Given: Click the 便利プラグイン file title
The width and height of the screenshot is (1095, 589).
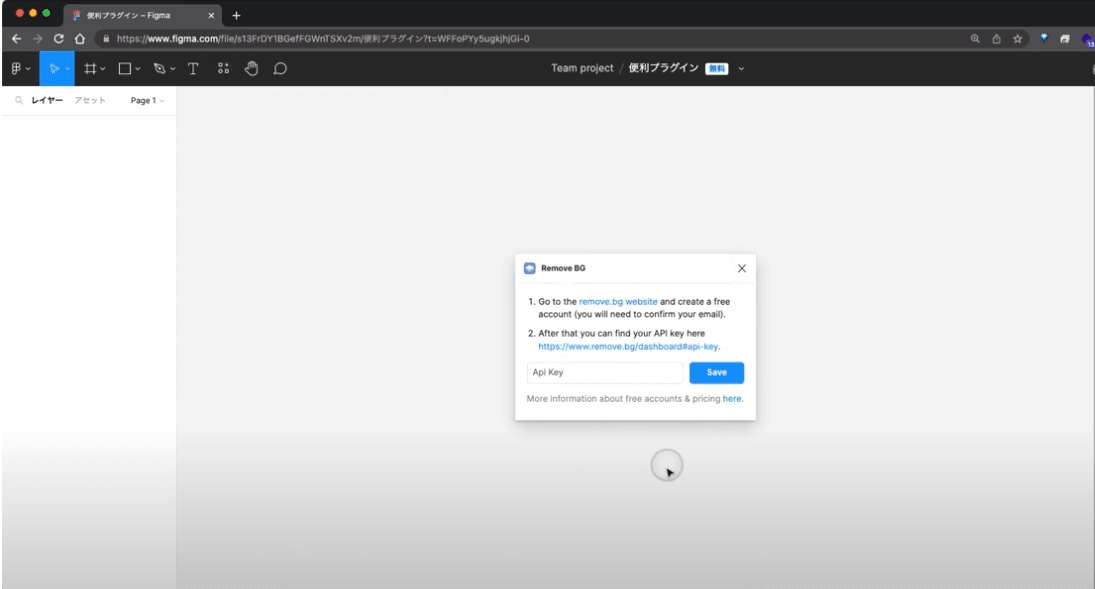Looking at the screenshot, I should (x=663, y=68).
